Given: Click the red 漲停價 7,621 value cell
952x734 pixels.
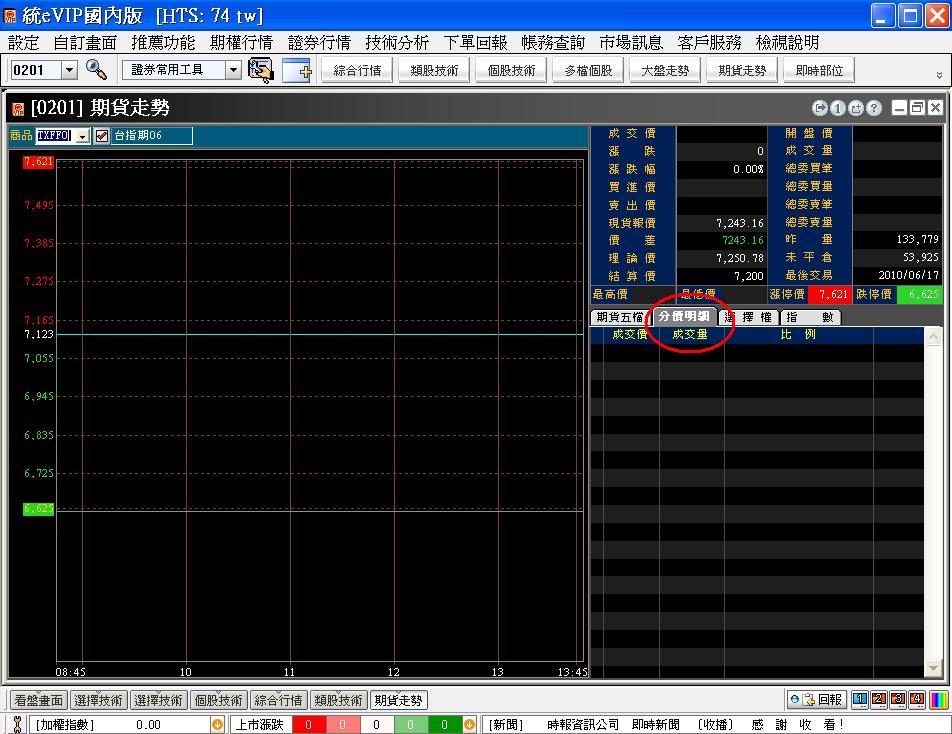Looking at the screenshot, I should coord(830,294).
